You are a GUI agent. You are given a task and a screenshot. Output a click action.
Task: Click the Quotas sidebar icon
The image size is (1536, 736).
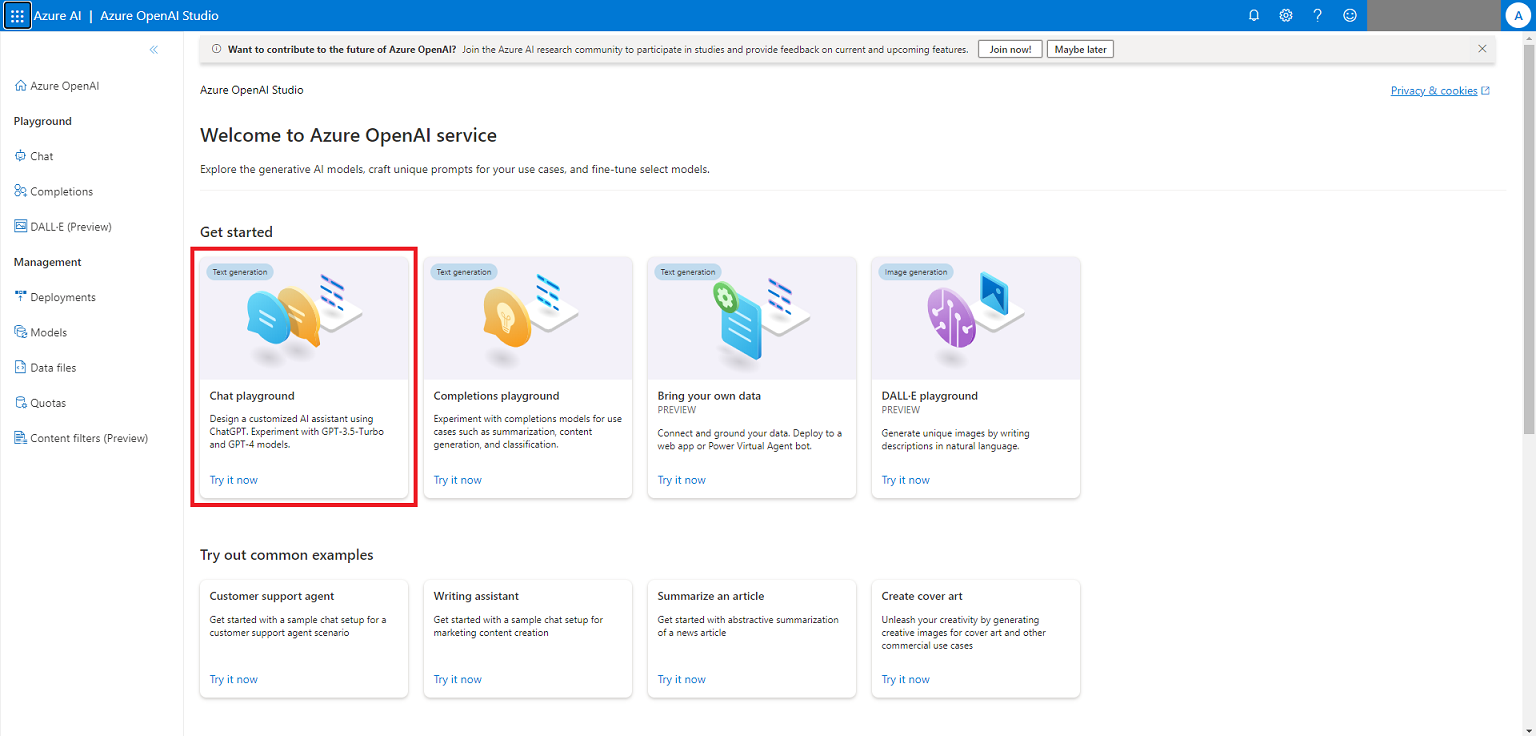[x=21, y=403]
